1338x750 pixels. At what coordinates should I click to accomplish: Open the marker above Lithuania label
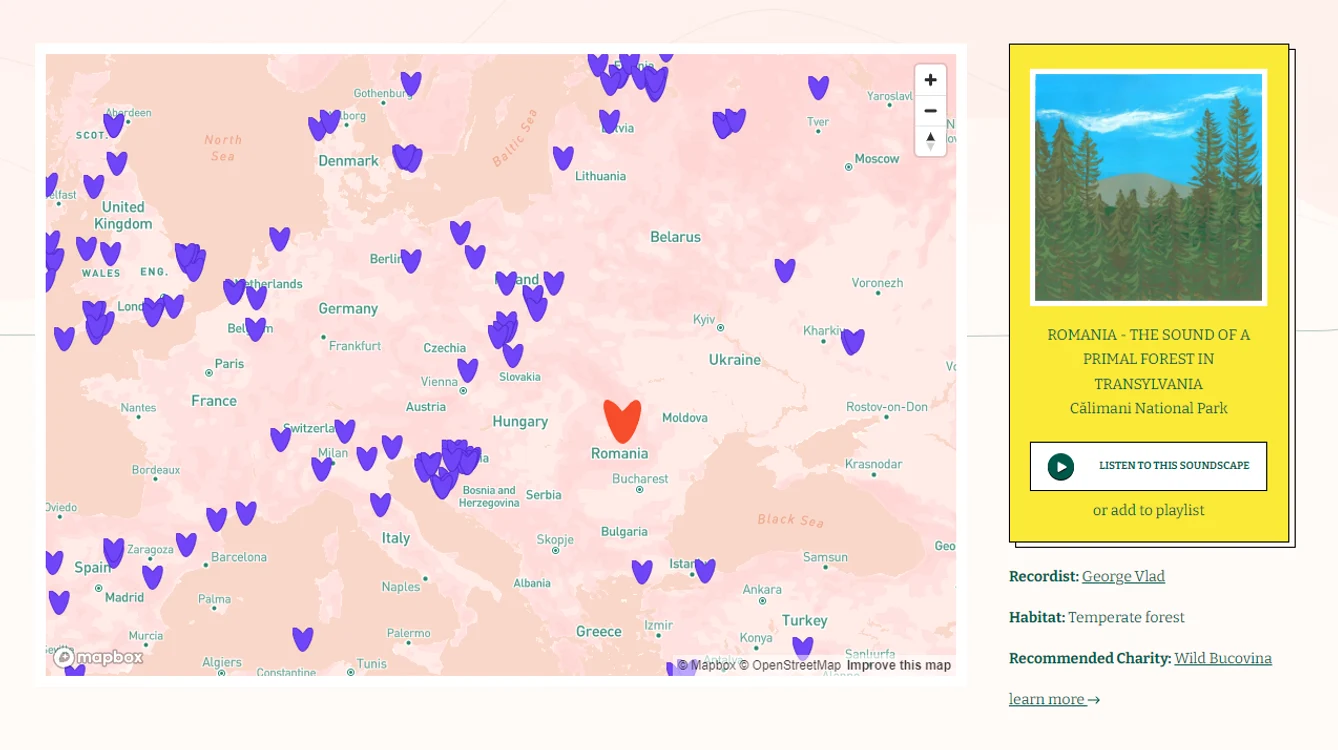coord(563,158)
